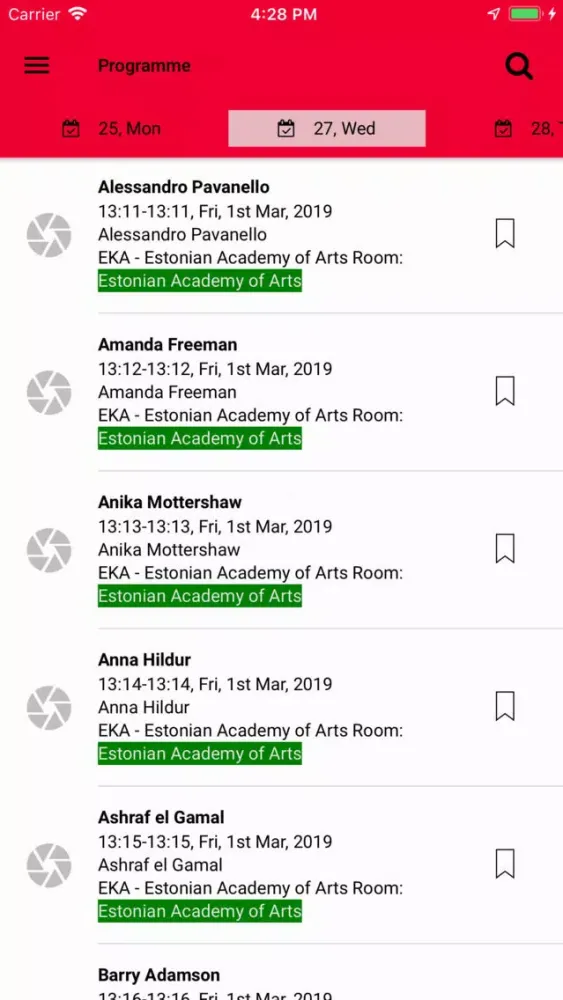Tap the search magnifier icon
The image size is (563, 1000).
coord(519,66)
